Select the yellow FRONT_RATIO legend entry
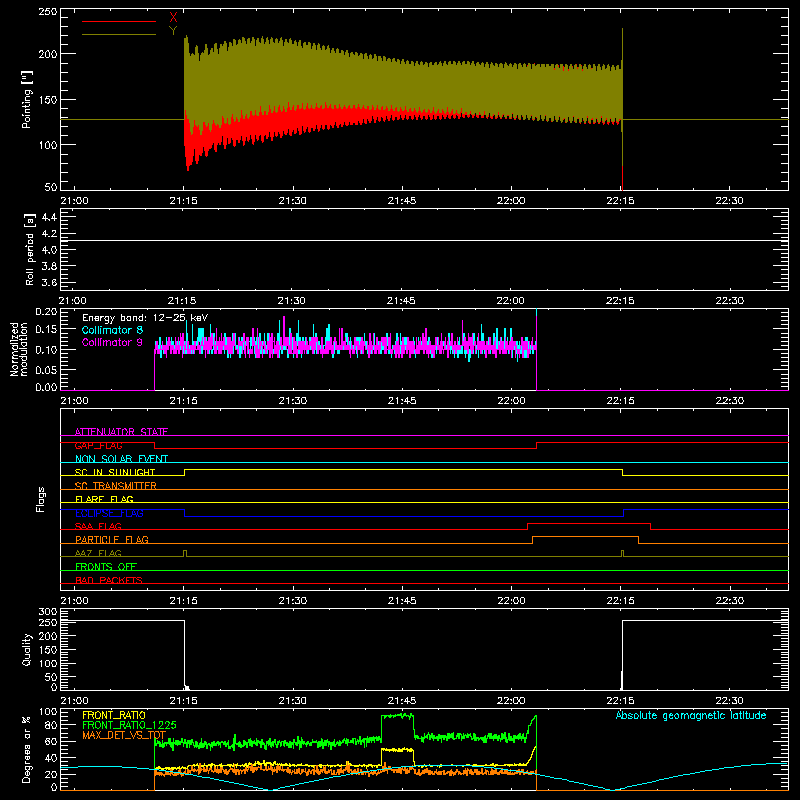Screen dimensions: 800x800 [114, 715]
